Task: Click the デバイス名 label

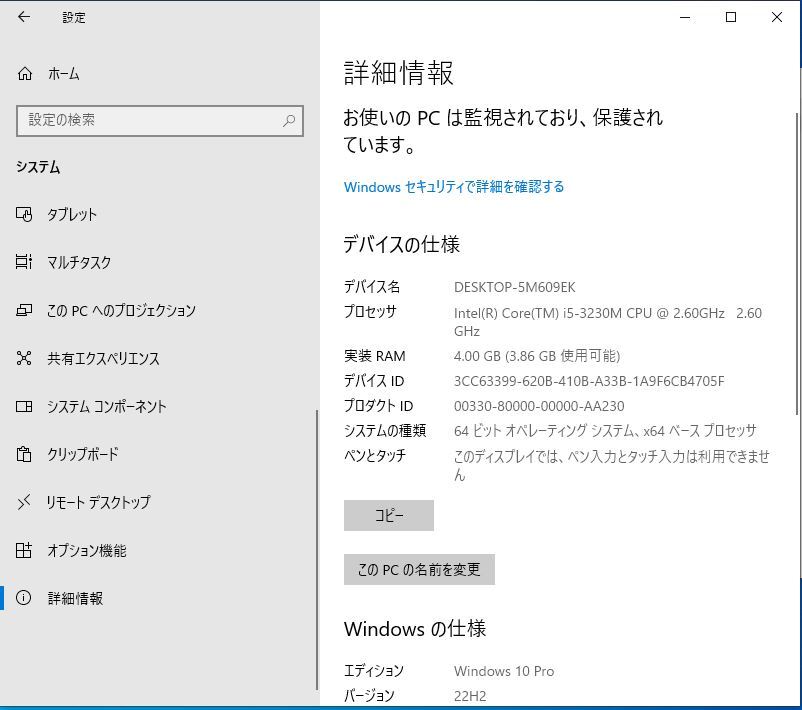Action: tap(372, 287)
